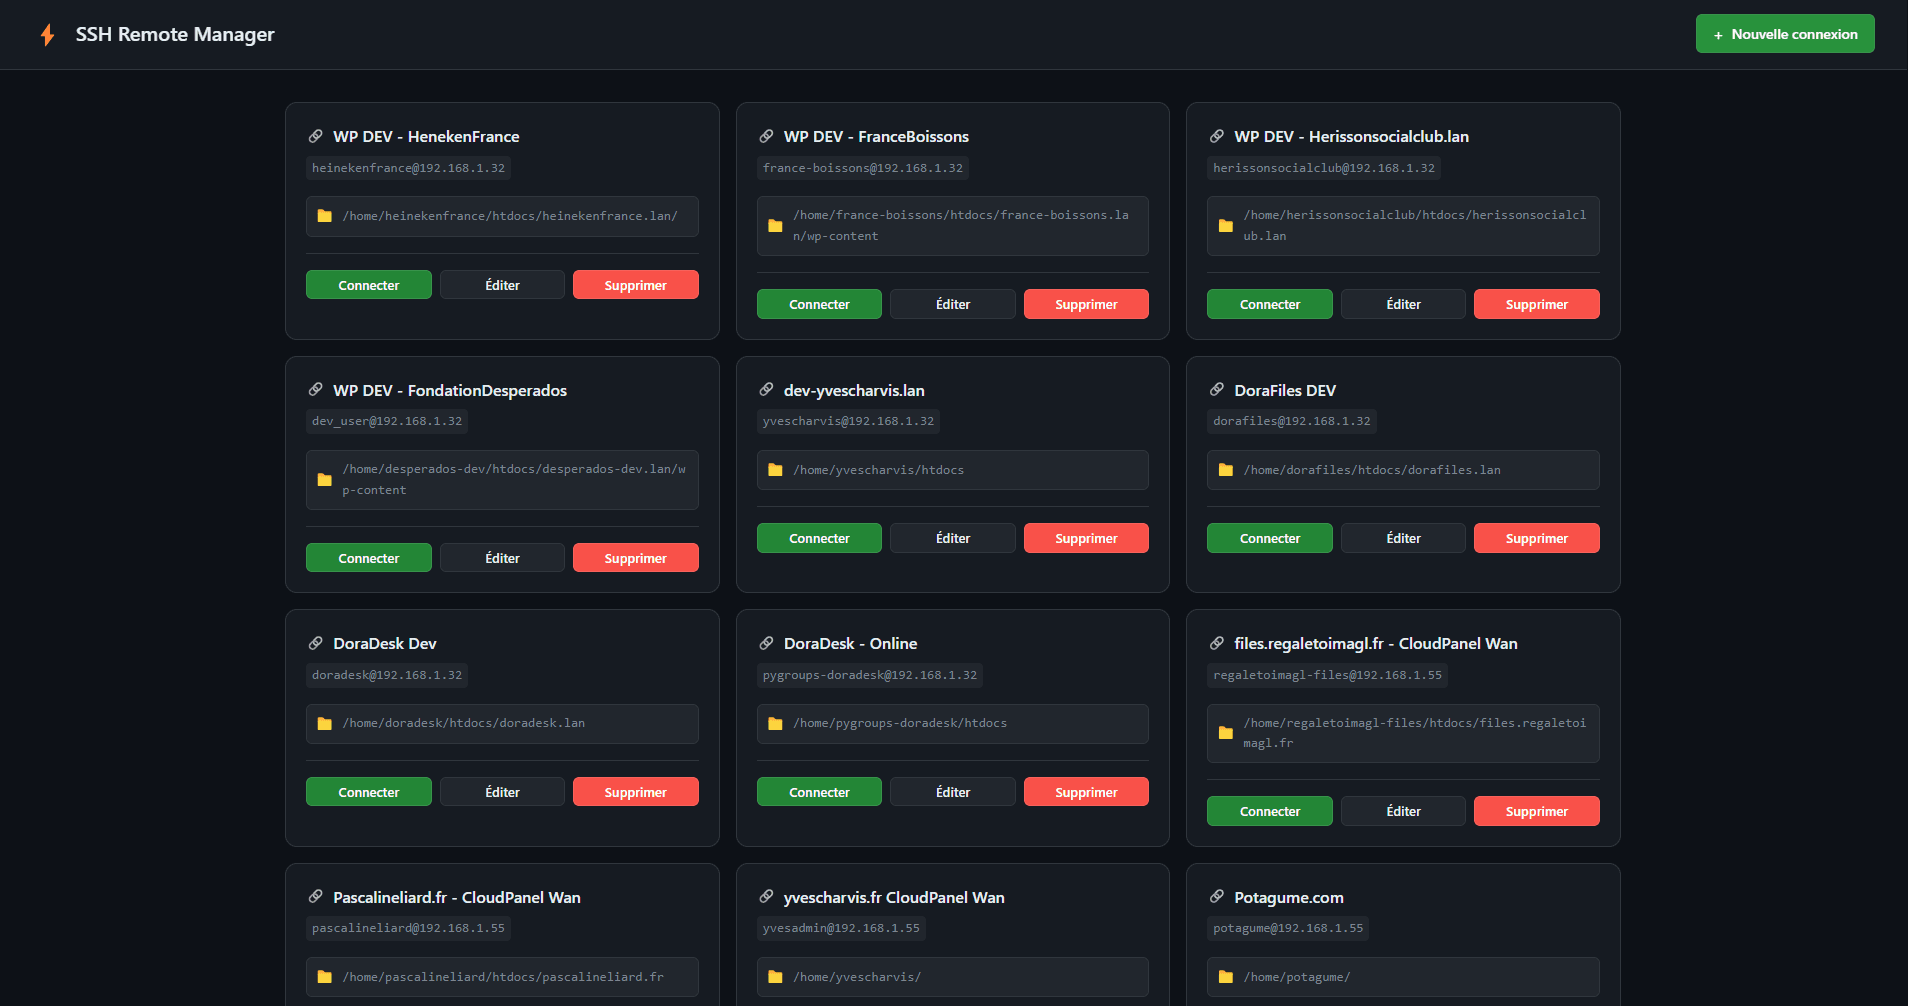1908x1006 pixels.
Task: Edit the WP DEV - FranceBoissons connection
Action: tap(952, 304)
